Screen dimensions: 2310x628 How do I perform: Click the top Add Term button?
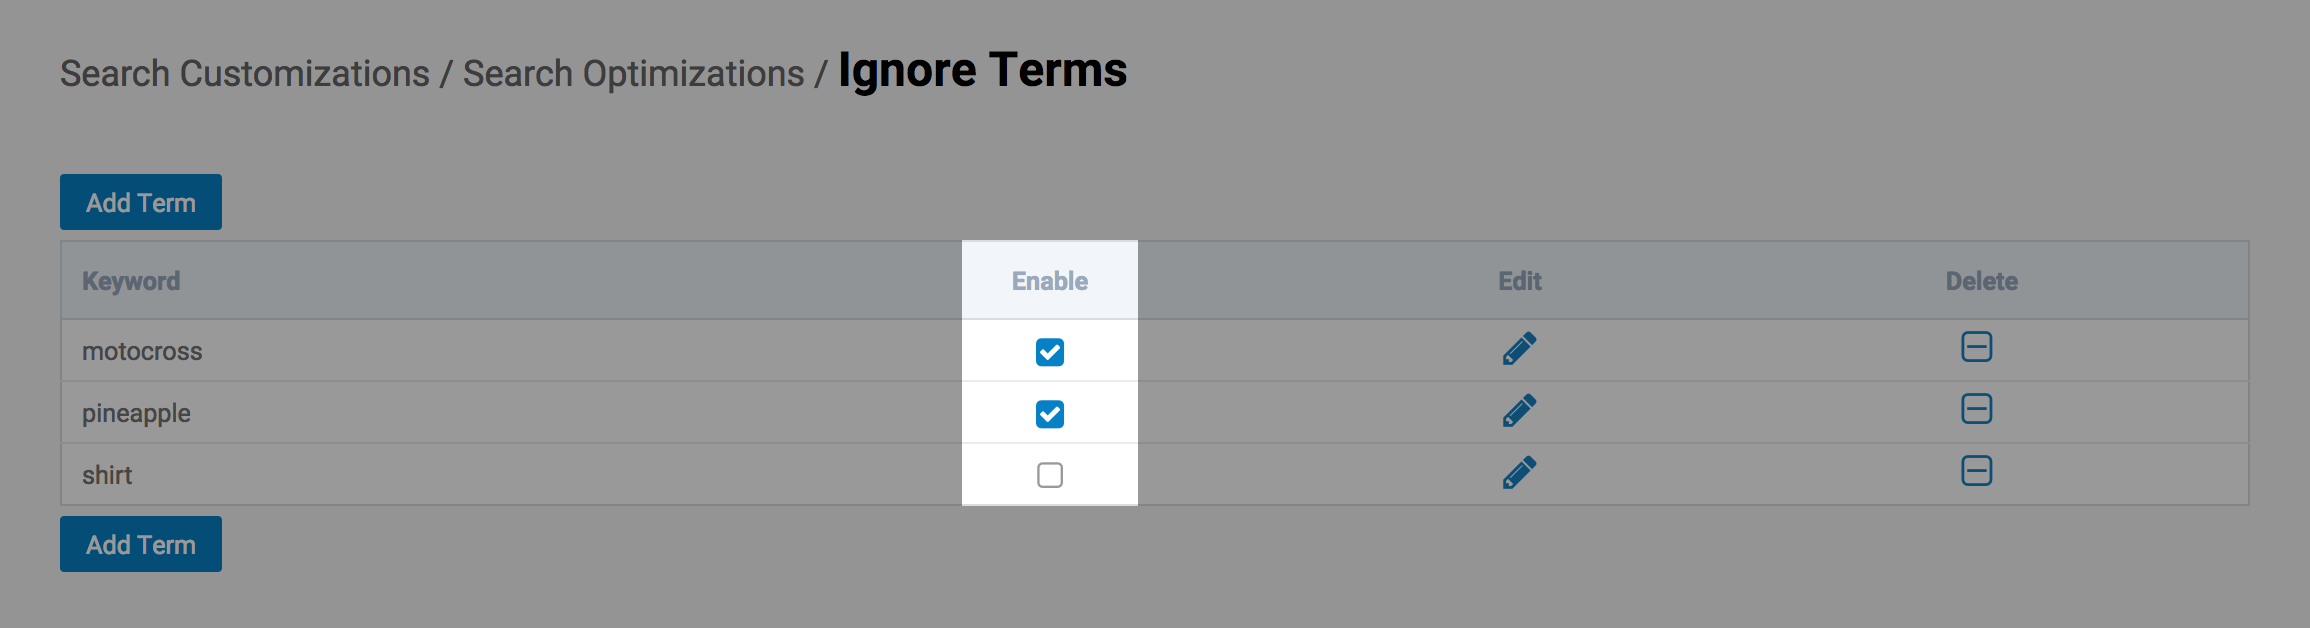click(141, 203)
